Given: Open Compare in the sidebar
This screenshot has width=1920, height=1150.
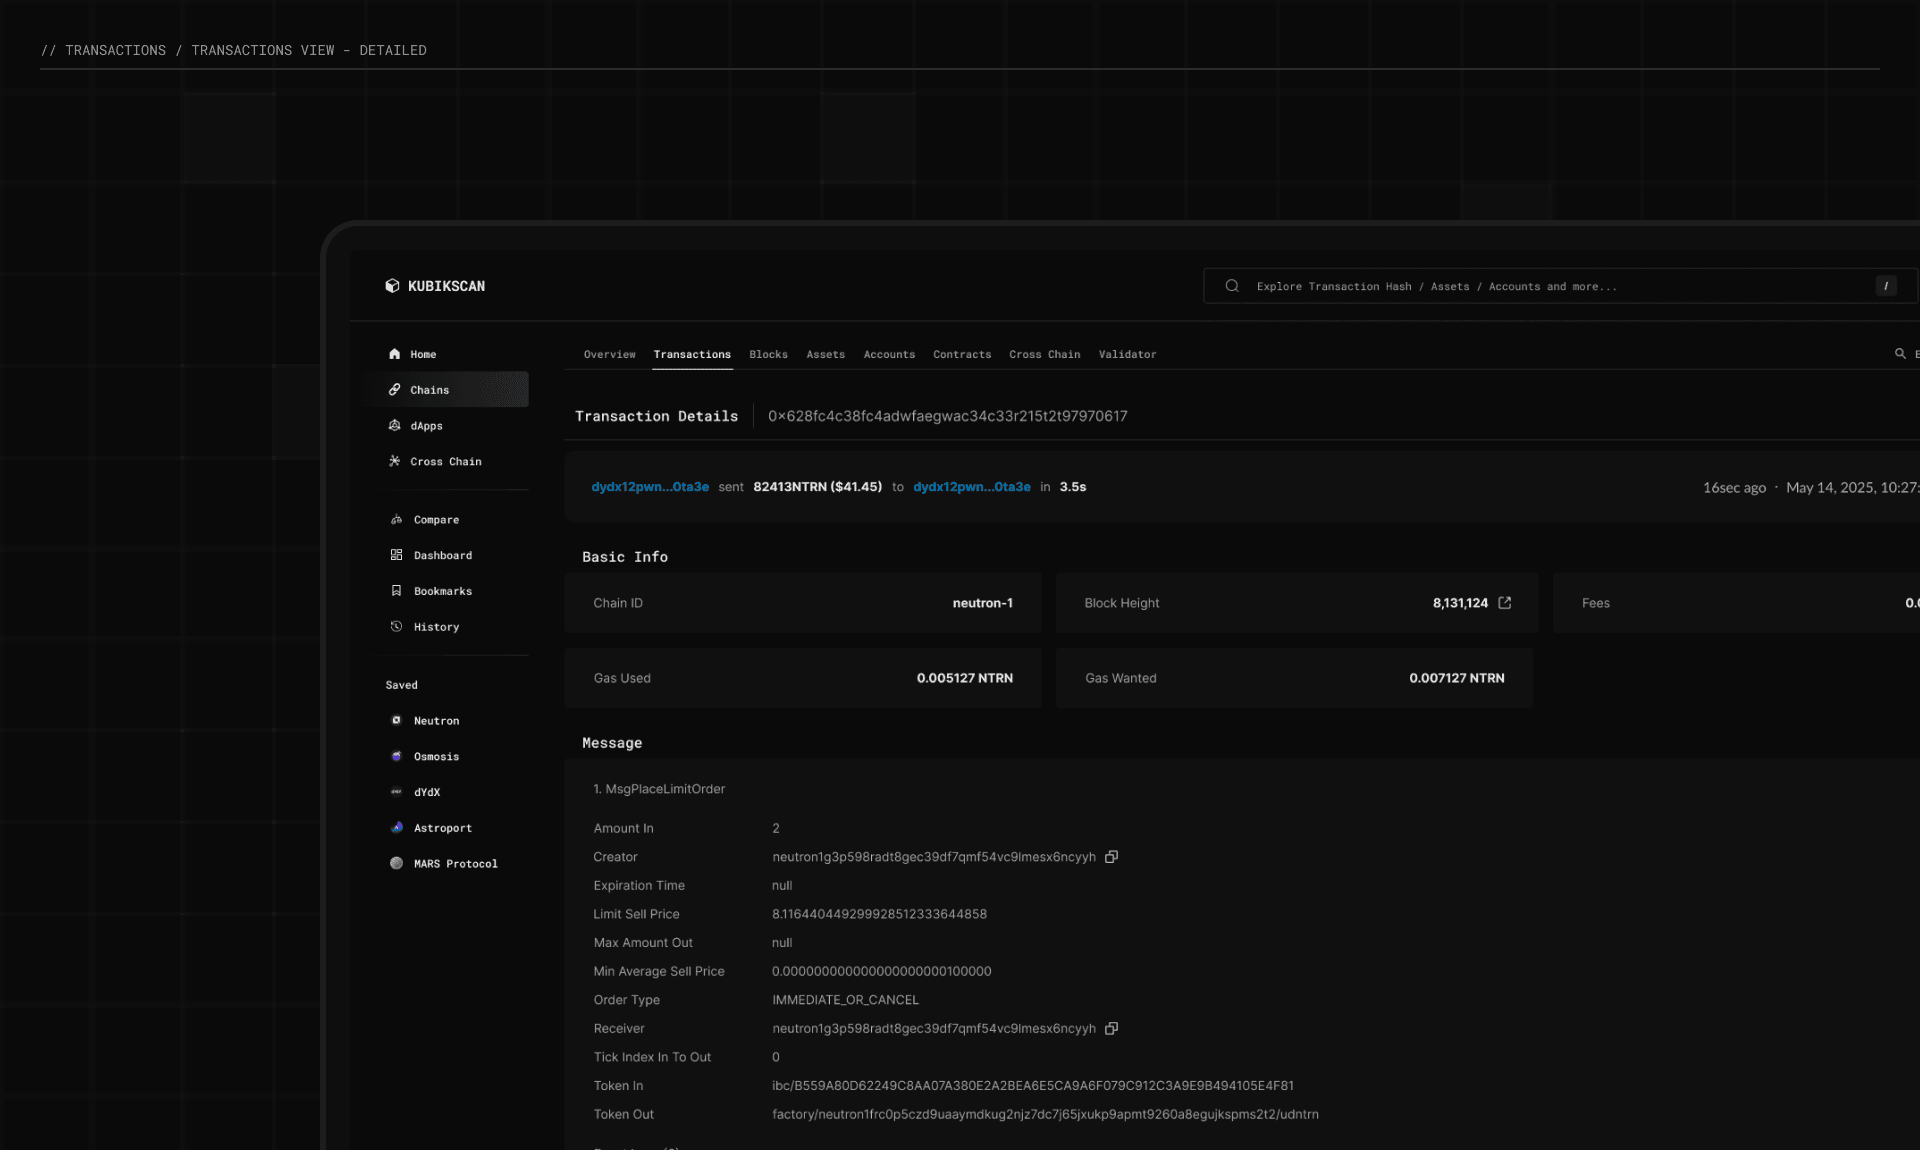Looking at the screenshot, I should pos(436,520).
